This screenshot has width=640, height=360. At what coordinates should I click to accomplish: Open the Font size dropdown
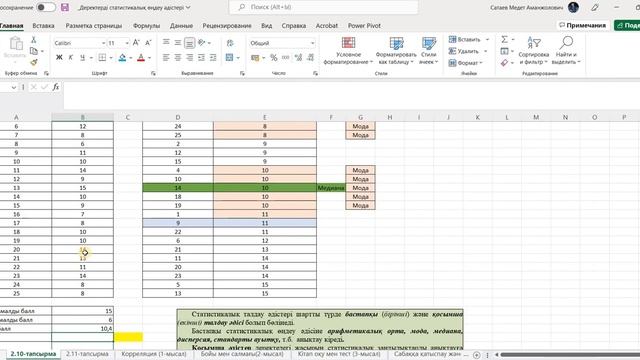click(127, 43)
